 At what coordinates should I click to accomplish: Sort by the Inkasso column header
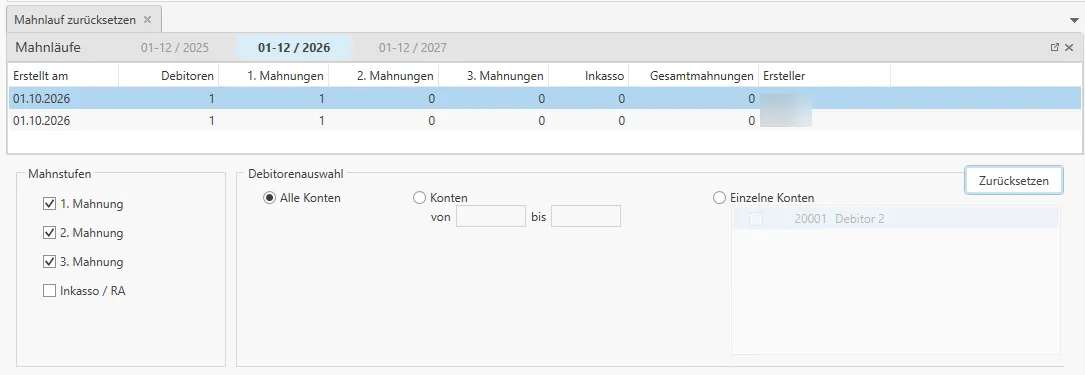point(589,76)
